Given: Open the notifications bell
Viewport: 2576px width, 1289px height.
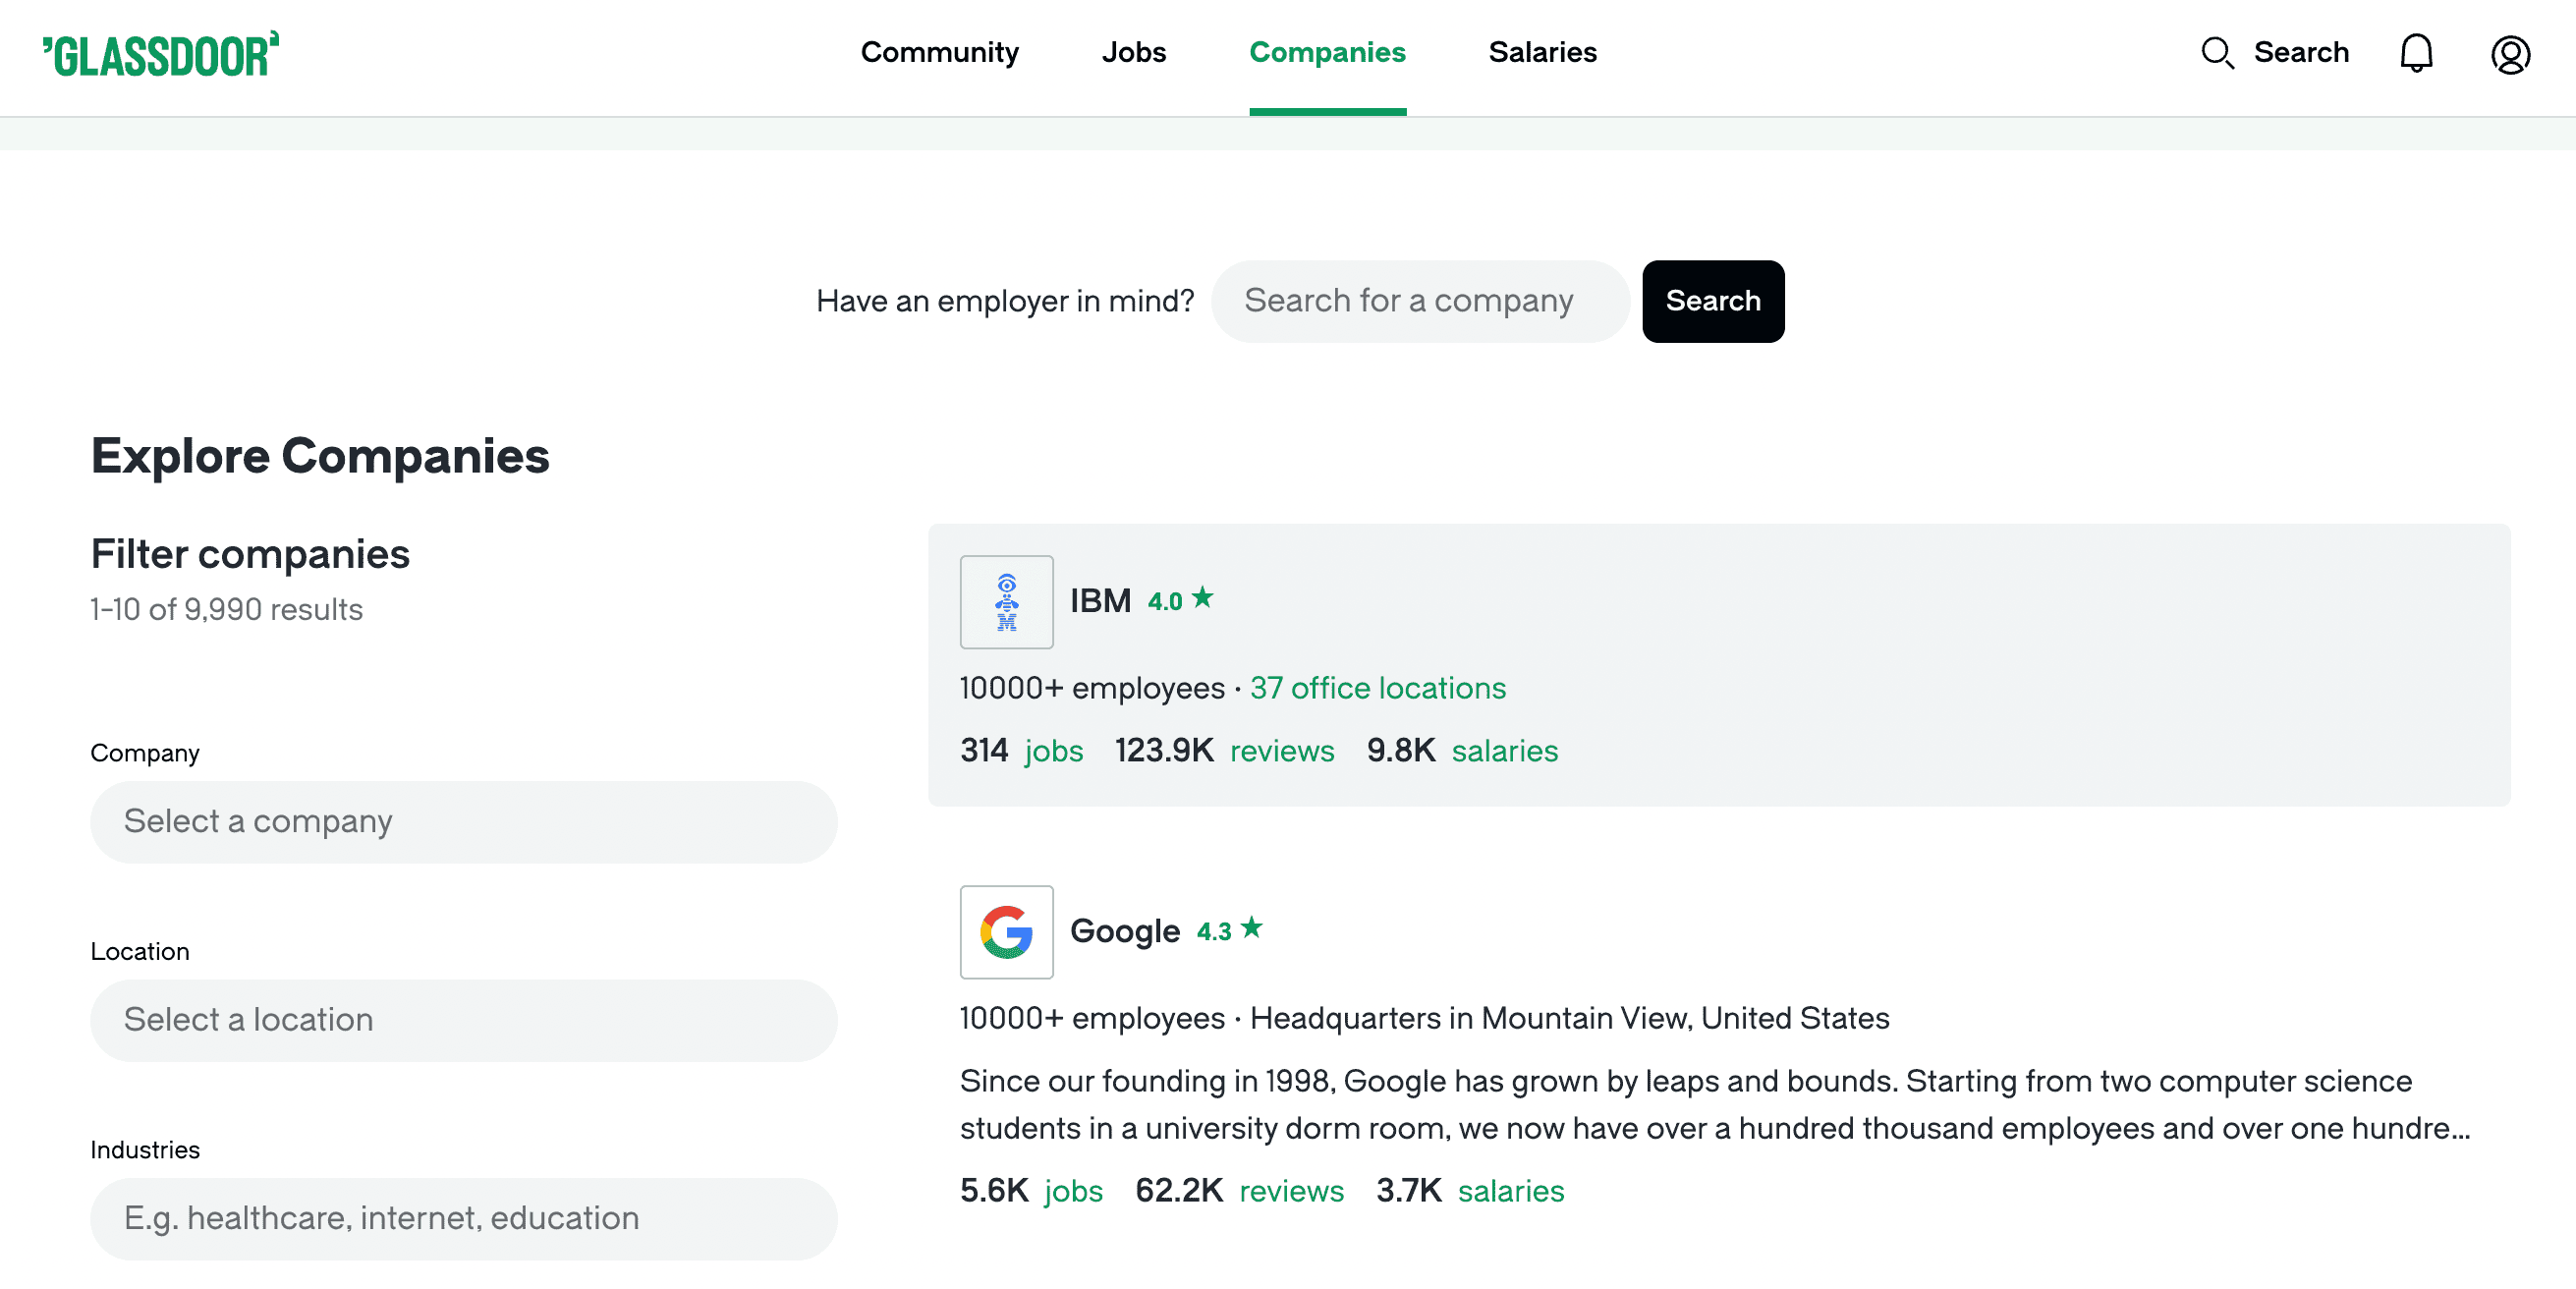Looking at the screenshot, I should tap(2415, 53).
